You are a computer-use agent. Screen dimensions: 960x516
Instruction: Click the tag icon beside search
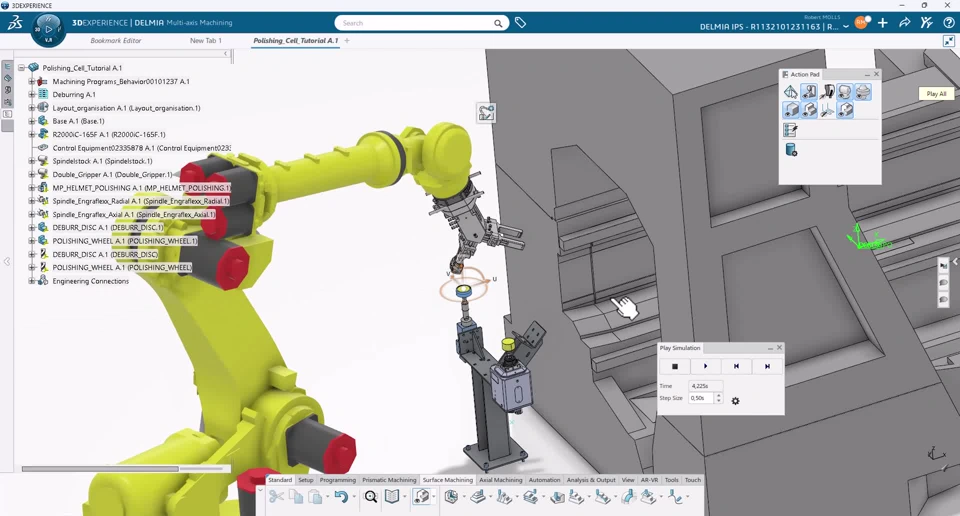click(x=520, y=23)
